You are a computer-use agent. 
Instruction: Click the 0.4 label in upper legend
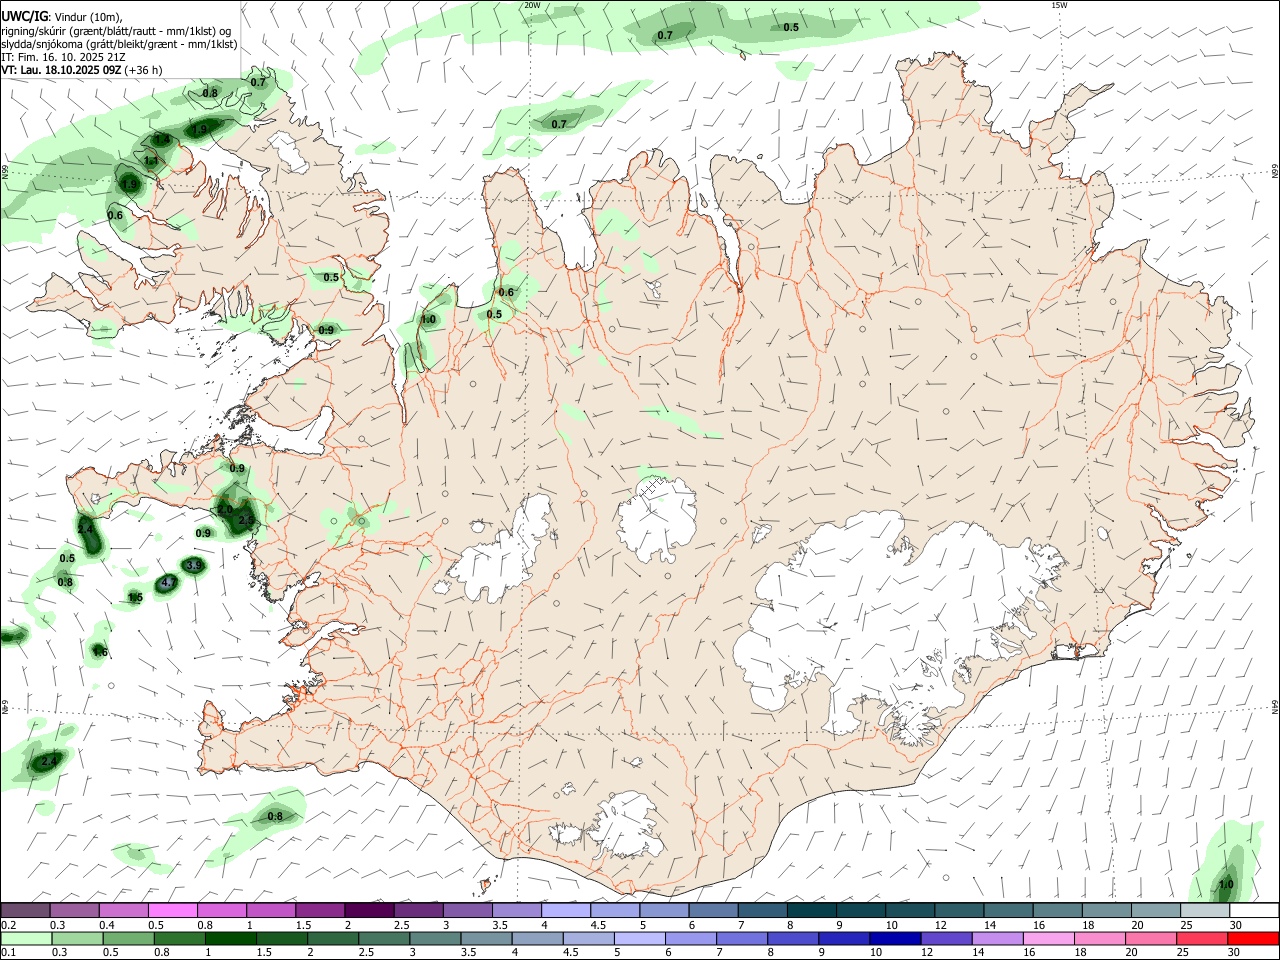(107, 925)
